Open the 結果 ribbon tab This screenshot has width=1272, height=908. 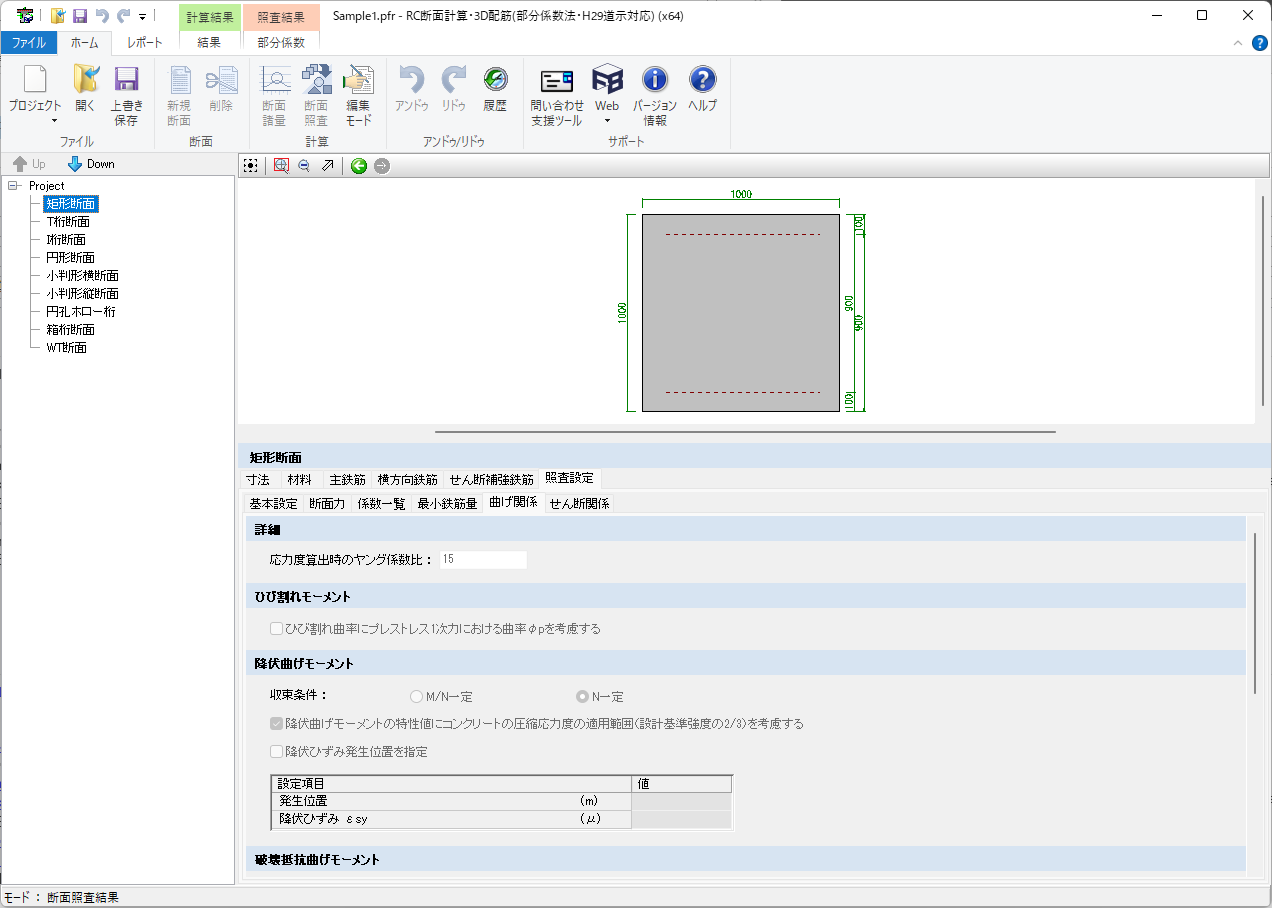point(210,43)
